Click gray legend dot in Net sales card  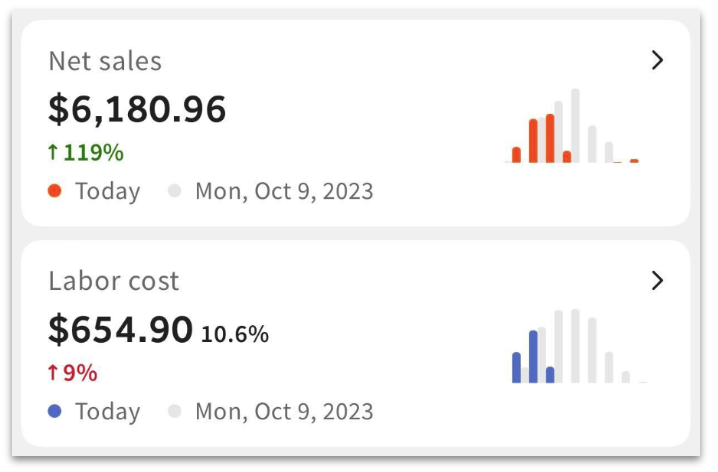tap(175, 190)
